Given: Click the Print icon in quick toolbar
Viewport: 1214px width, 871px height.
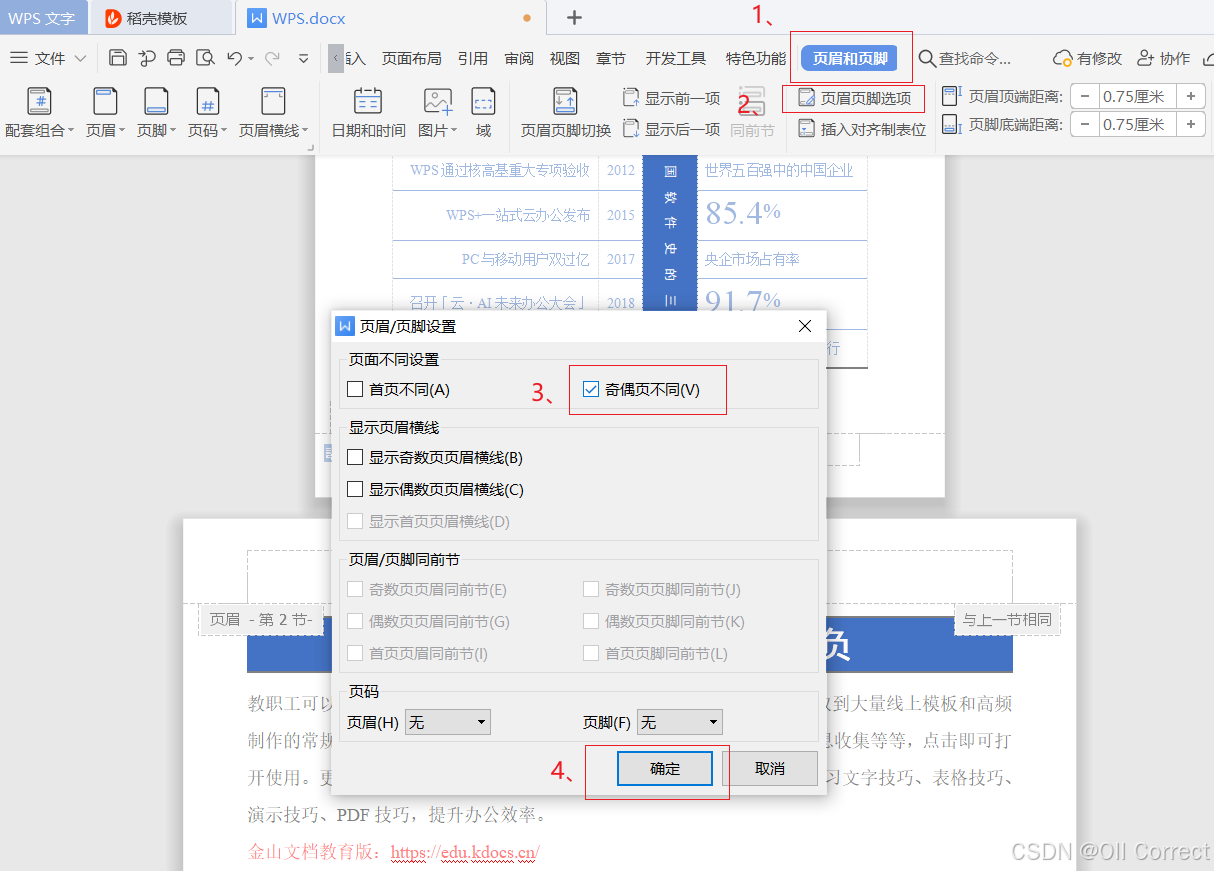Looking at the screenshot, I should (176, 57).
